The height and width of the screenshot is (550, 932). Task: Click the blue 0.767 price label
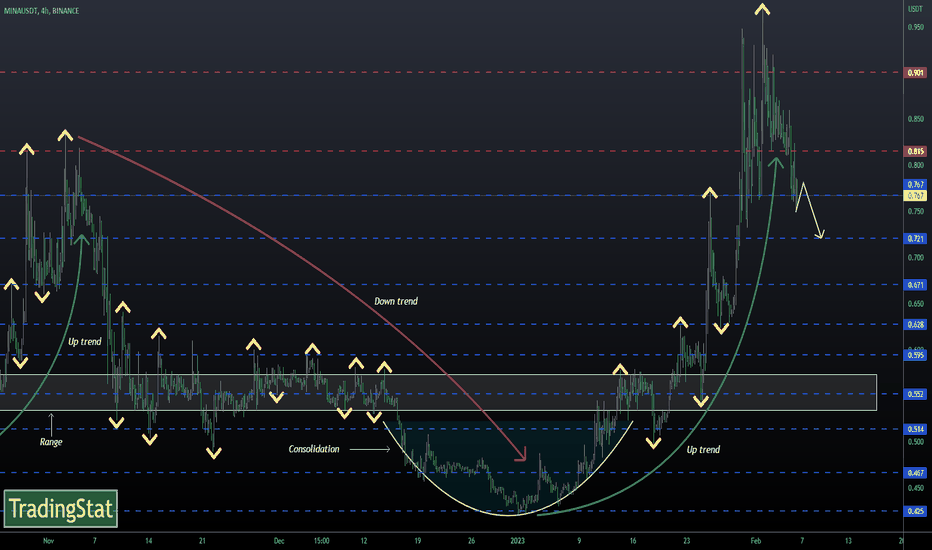pyautogui.click(x=915, y=184)
